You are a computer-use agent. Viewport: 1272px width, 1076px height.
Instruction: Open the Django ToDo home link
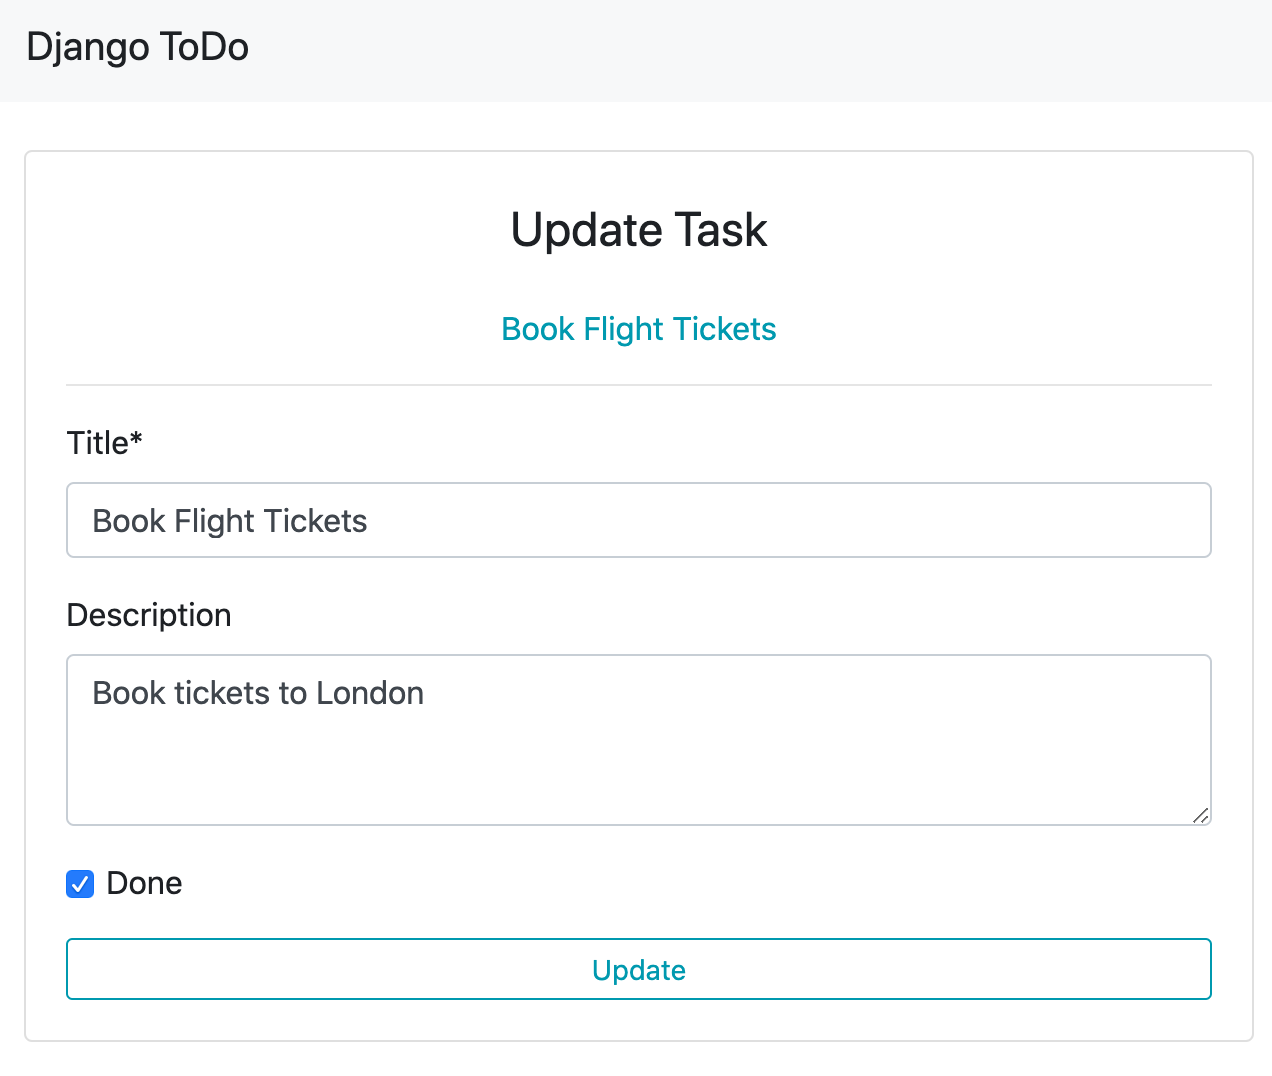(137, 47)
